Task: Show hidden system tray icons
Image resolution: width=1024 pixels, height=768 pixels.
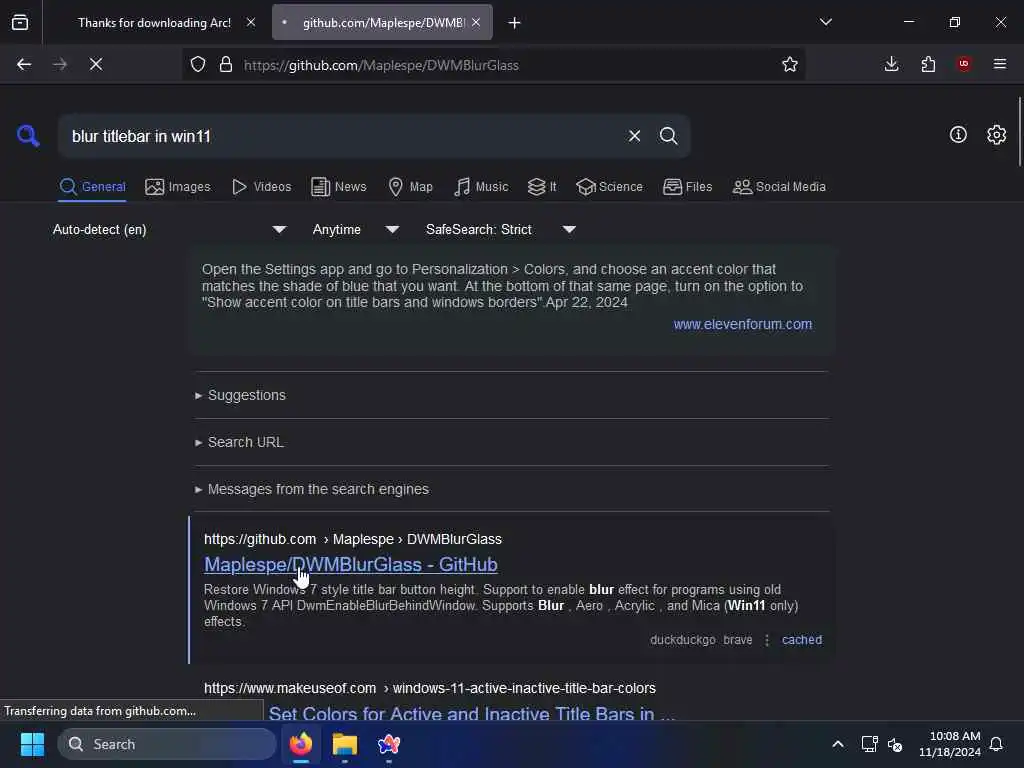Action: 838,744
